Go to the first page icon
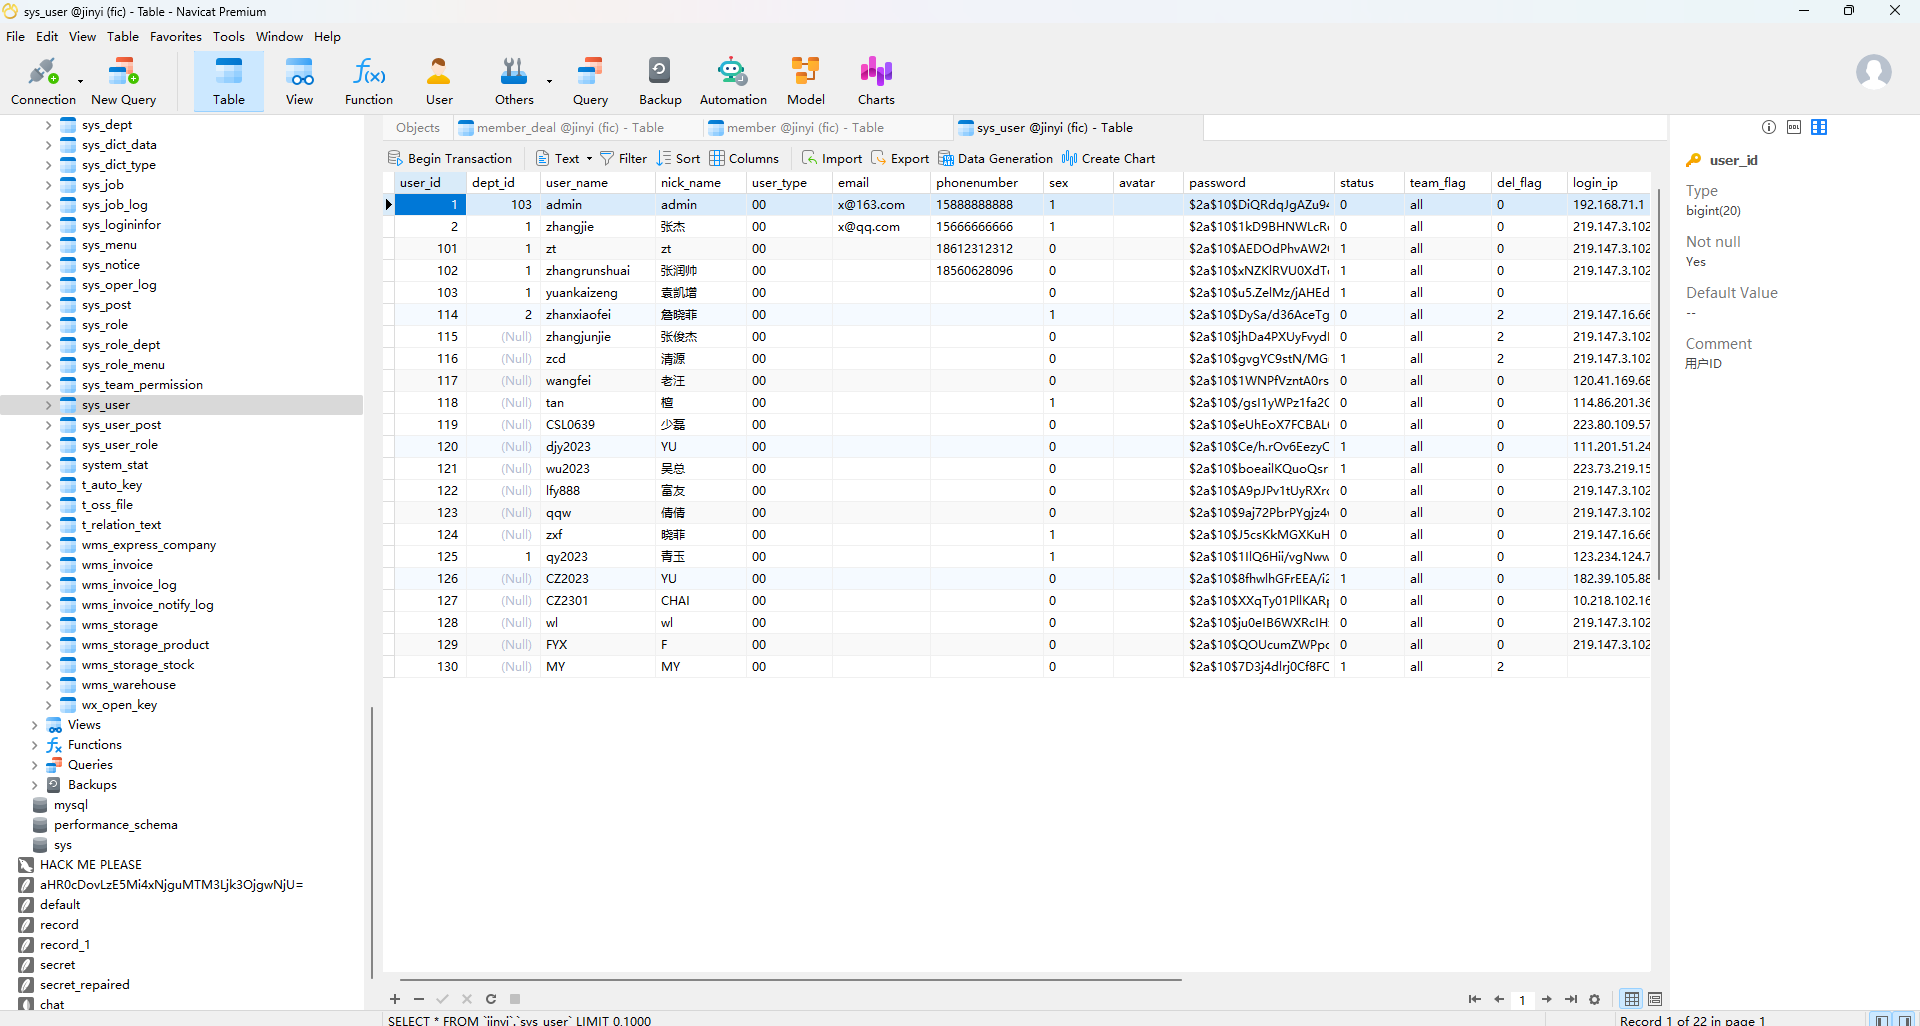Viewport: 1920px width, 1026px height. click(x=1474, y=999)
